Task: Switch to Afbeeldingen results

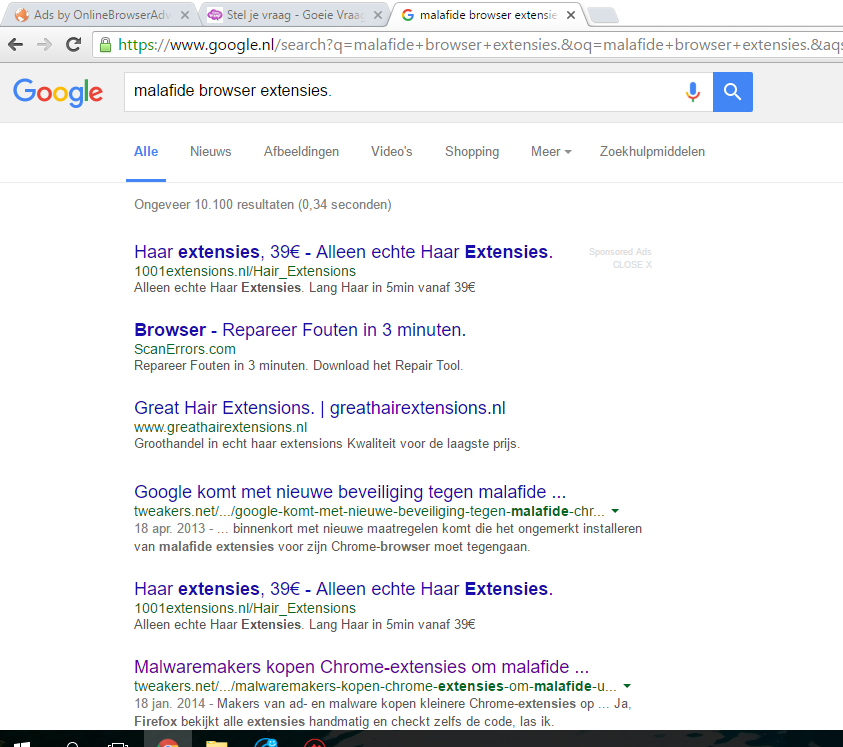Action: [x=301, y=152]
